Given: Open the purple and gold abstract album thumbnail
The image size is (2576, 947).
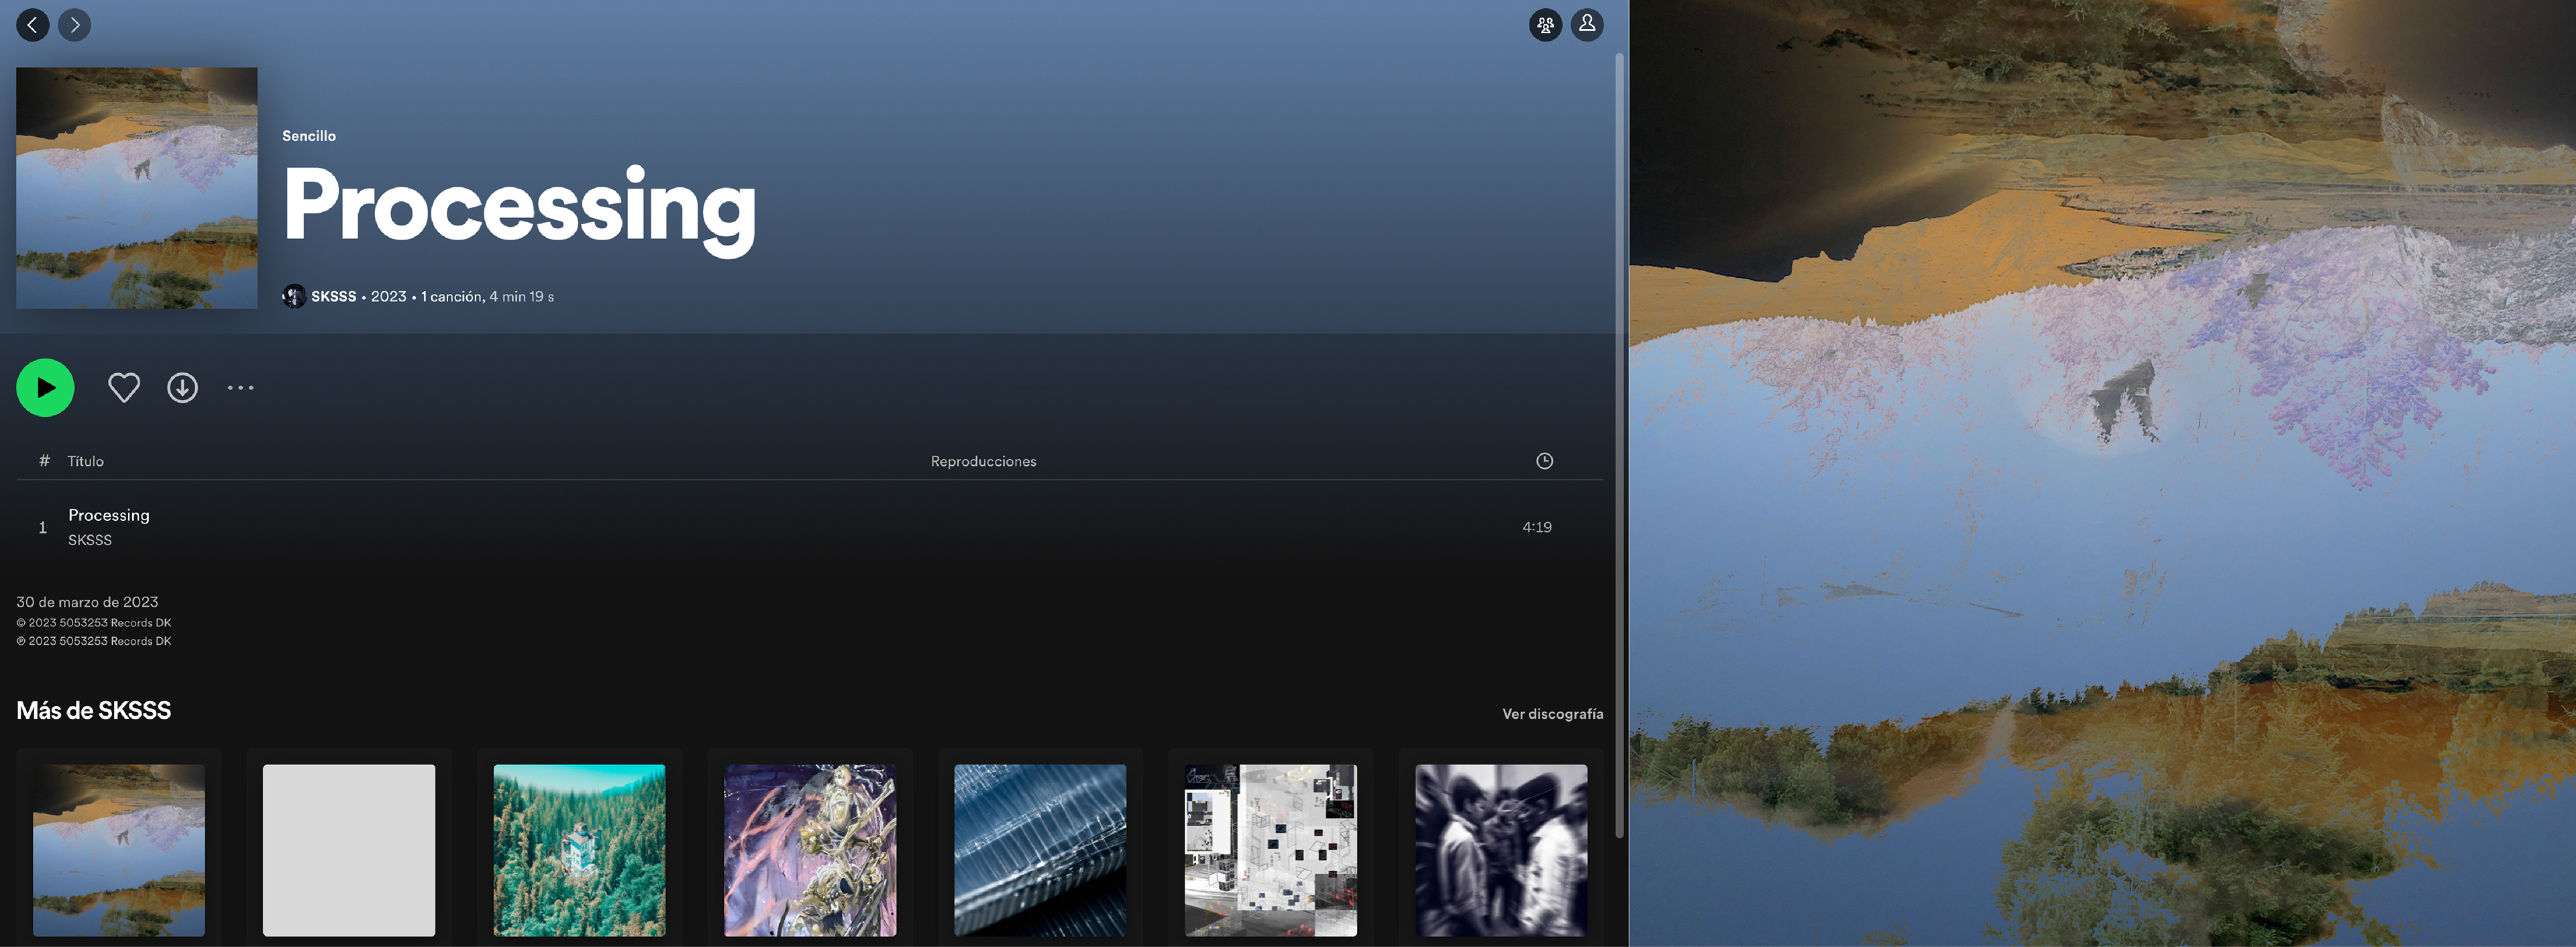Looking at the screenshot, I should [810, 851].
